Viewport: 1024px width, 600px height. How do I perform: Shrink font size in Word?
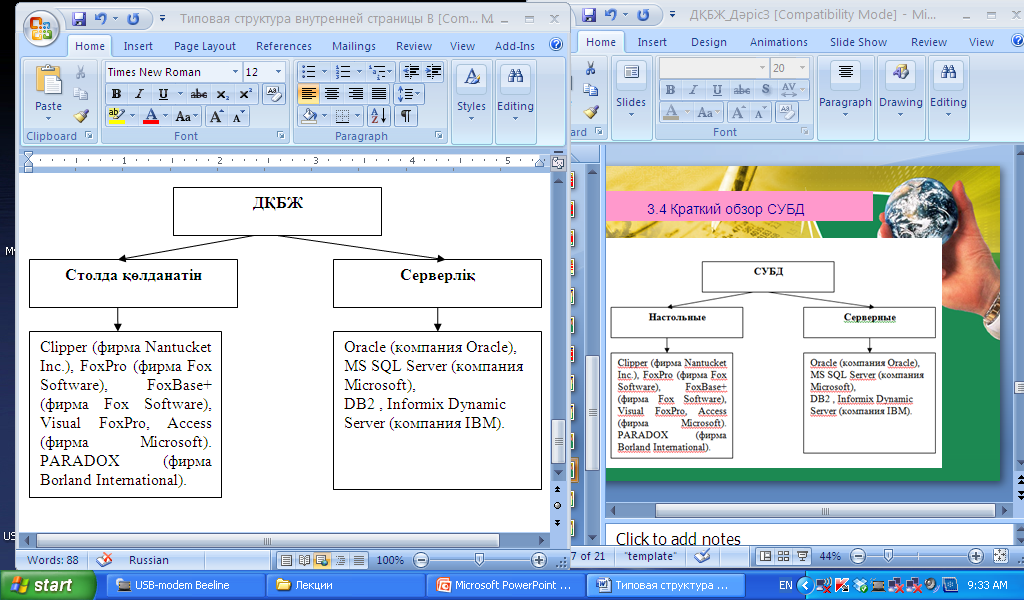238,117
